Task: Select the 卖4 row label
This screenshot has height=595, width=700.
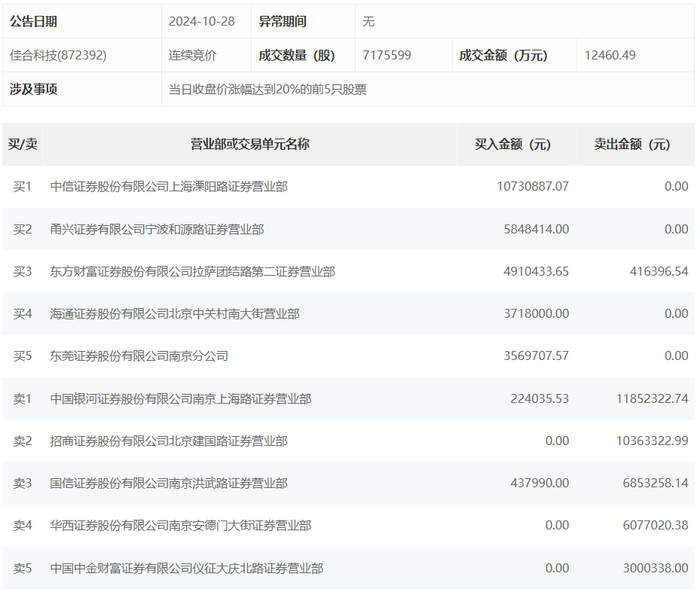Action: (x=22, y=525)
